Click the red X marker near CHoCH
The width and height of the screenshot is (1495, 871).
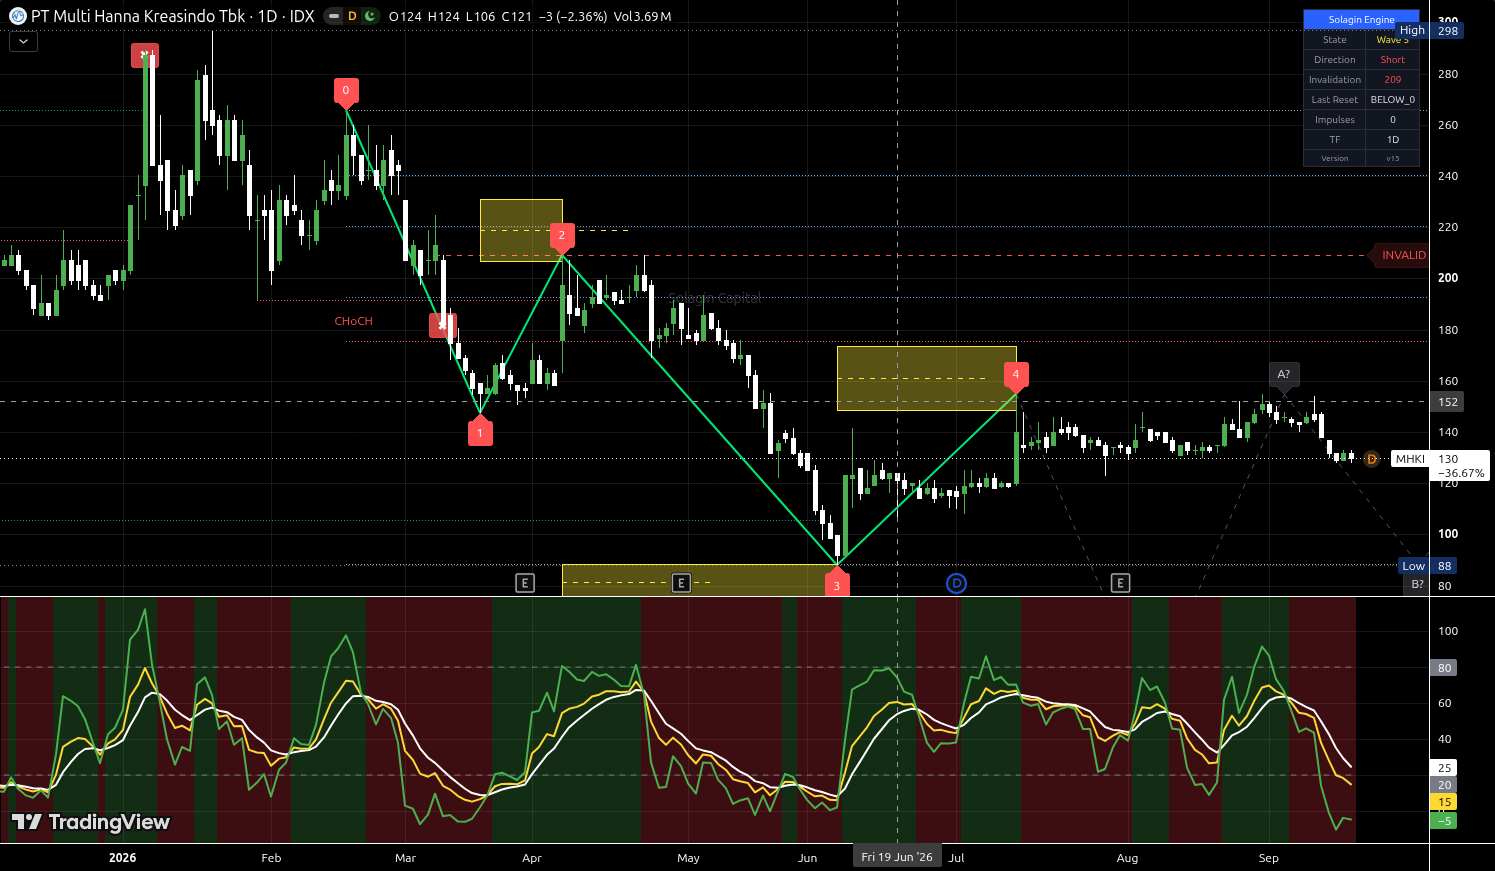[x=442, y=325]
